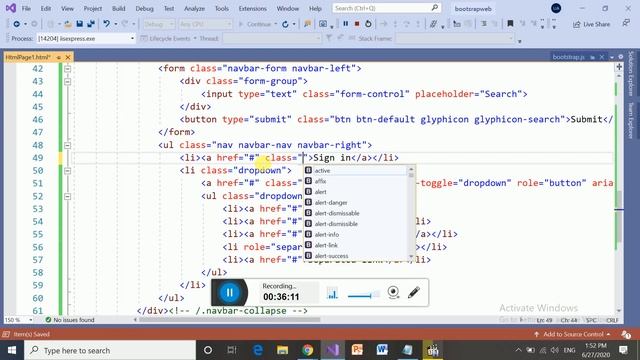The image size is (640, 360).
Task: Click the recorder pencil annotation icon
Action: [413, 292]
